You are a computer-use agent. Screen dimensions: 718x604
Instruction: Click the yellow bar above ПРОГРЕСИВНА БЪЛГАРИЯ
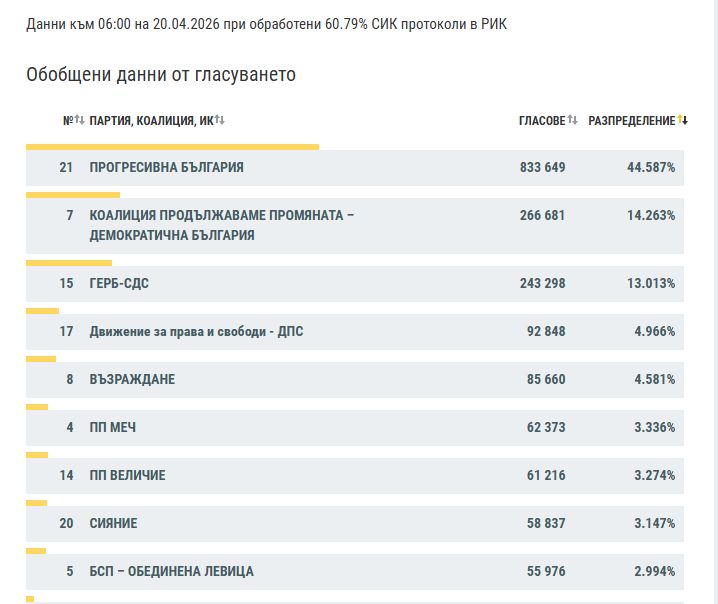click(x=172, y=147)
